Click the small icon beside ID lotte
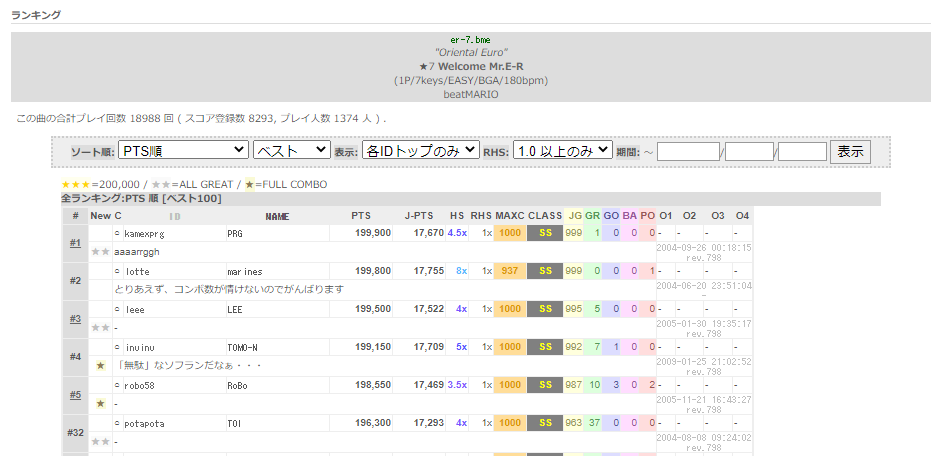 tap(117, 271)
